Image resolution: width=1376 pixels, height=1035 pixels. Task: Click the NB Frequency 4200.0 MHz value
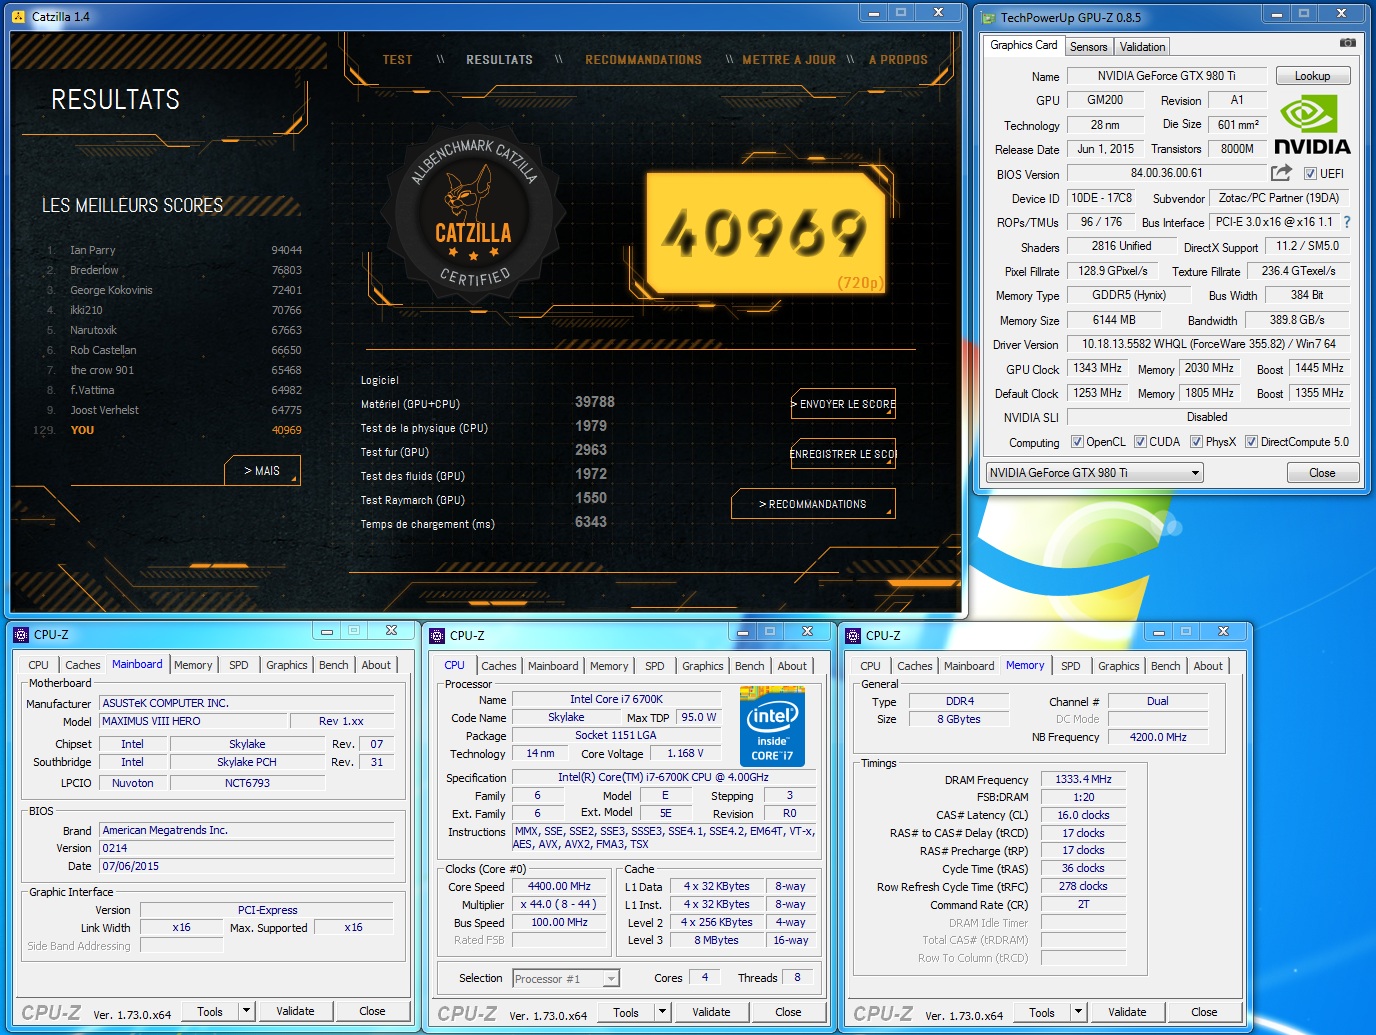[1158, 737]
